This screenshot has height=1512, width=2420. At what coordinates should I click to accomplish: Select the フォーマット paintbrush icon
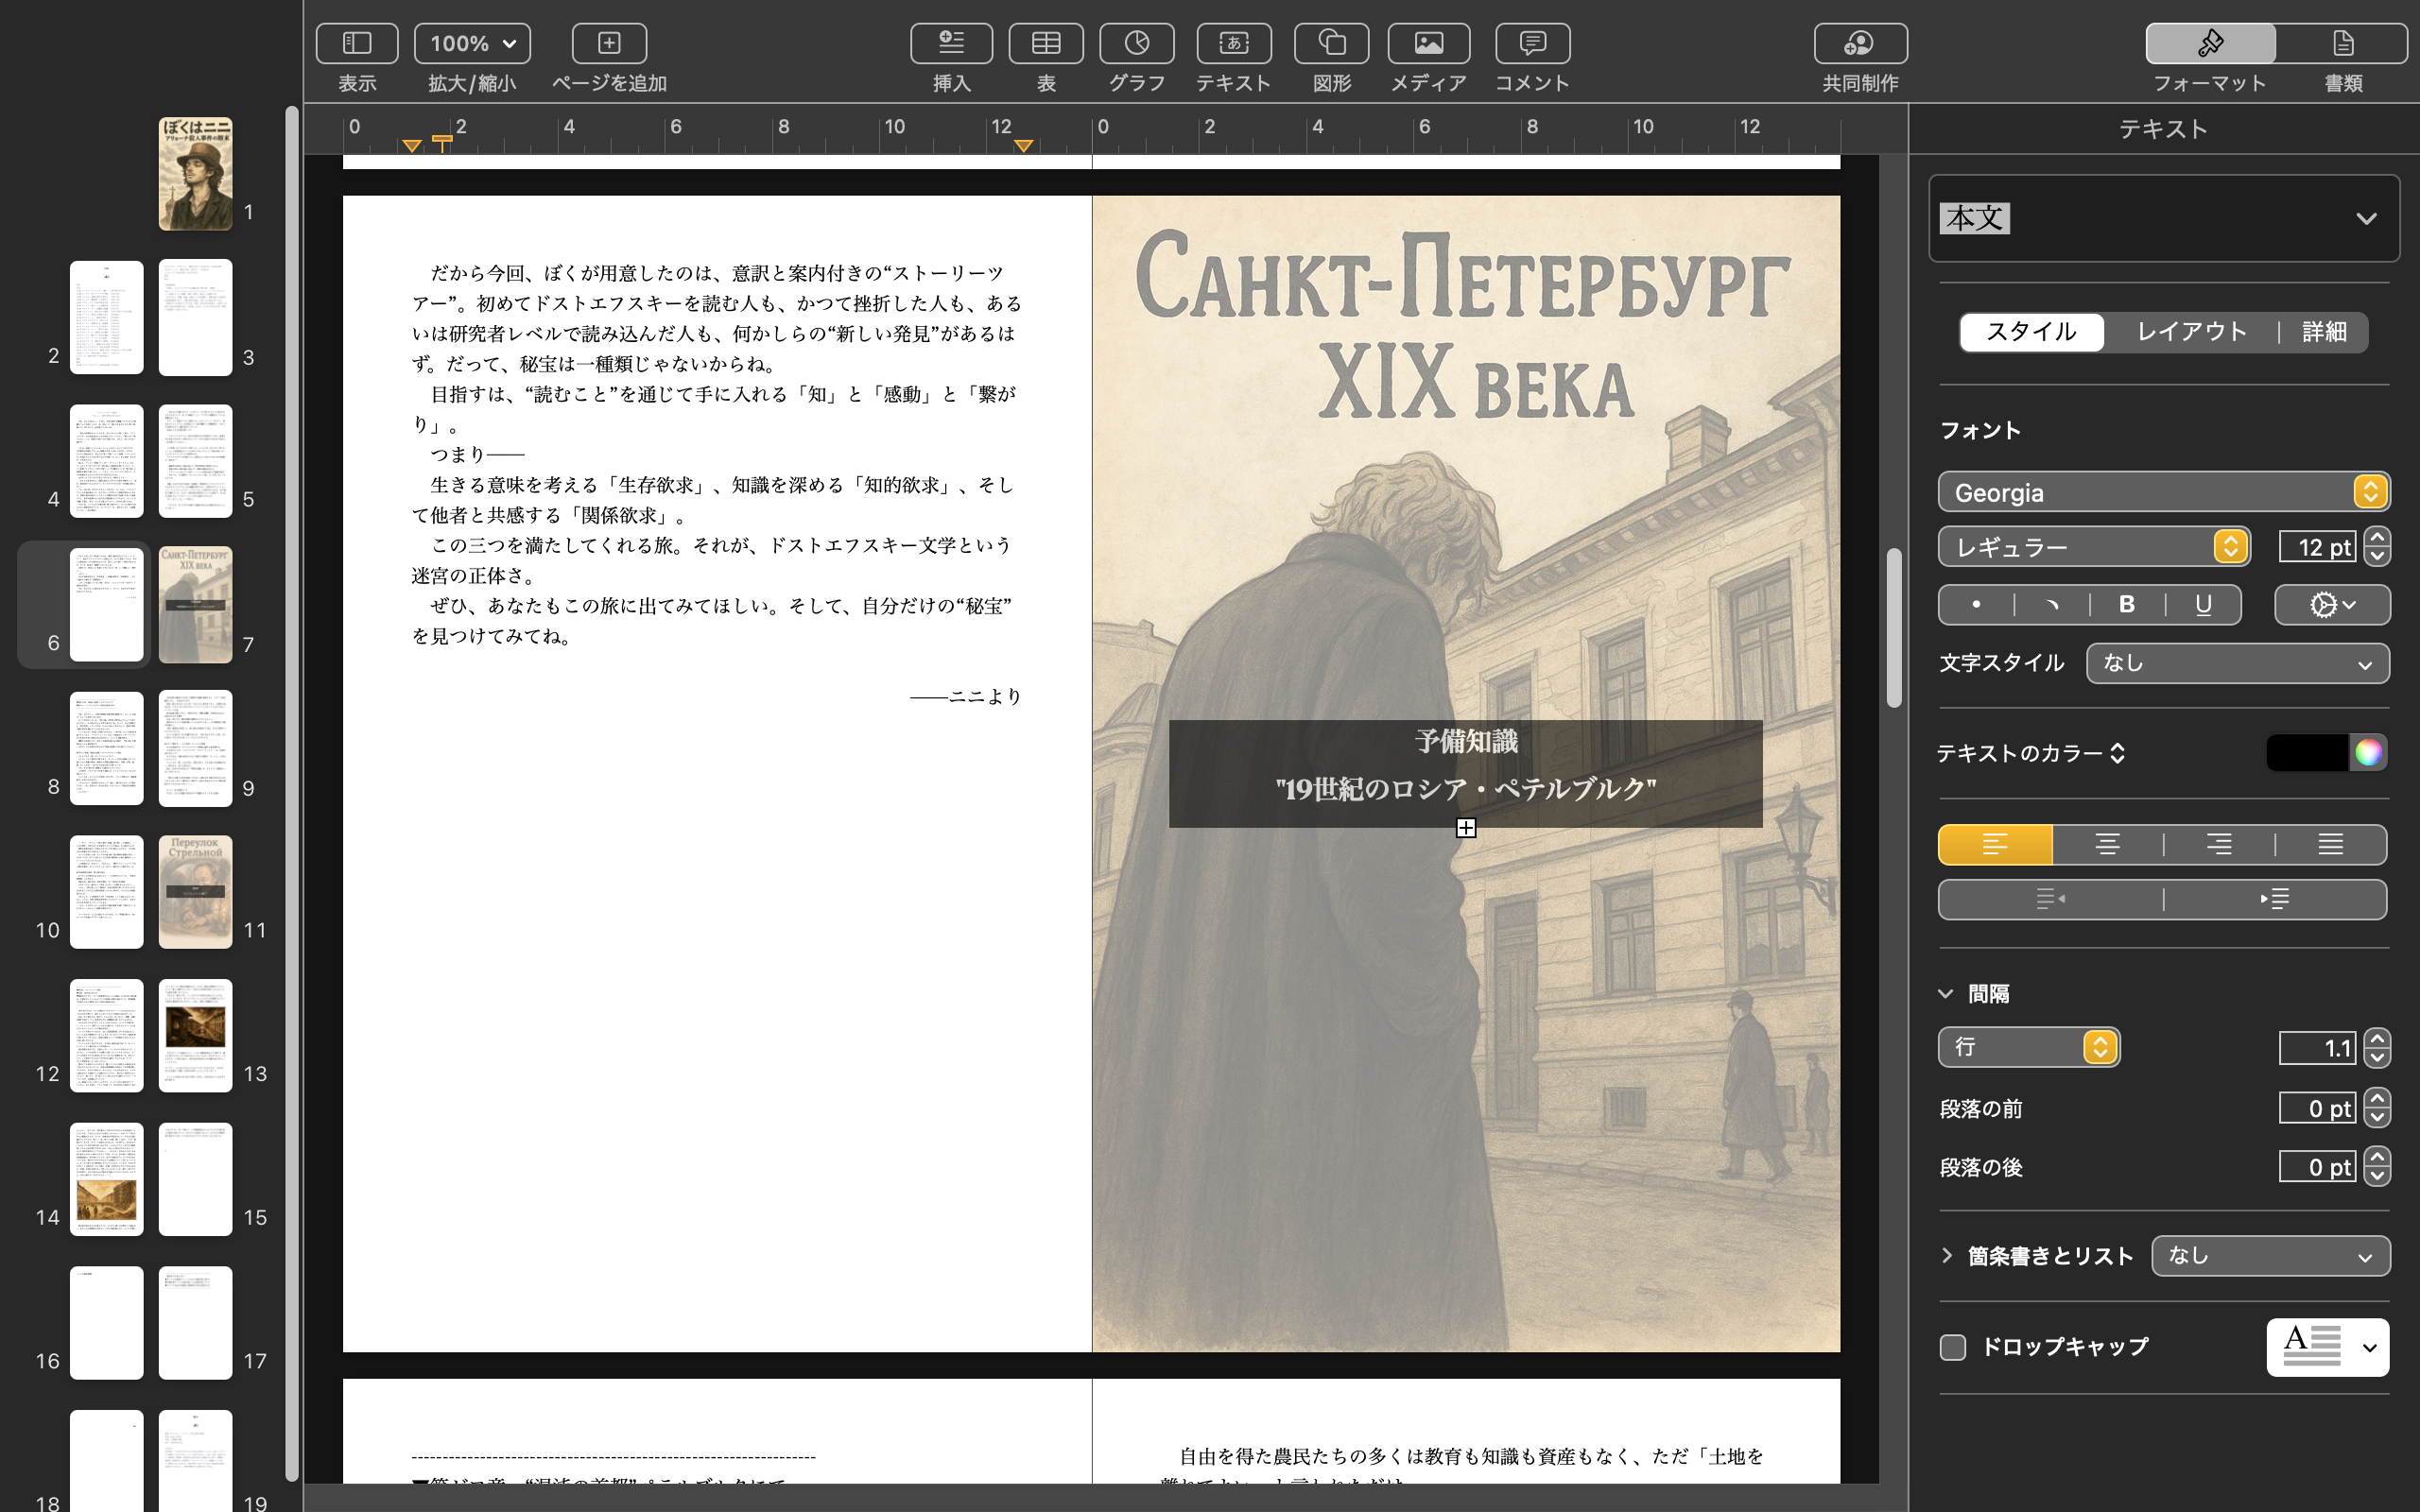2210,43
